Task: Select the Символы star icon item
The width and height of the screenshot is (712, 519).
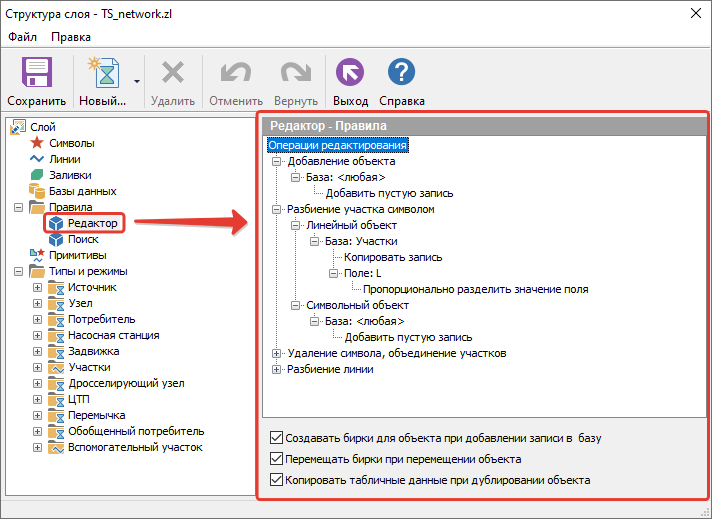Action: tap(71, 143)
